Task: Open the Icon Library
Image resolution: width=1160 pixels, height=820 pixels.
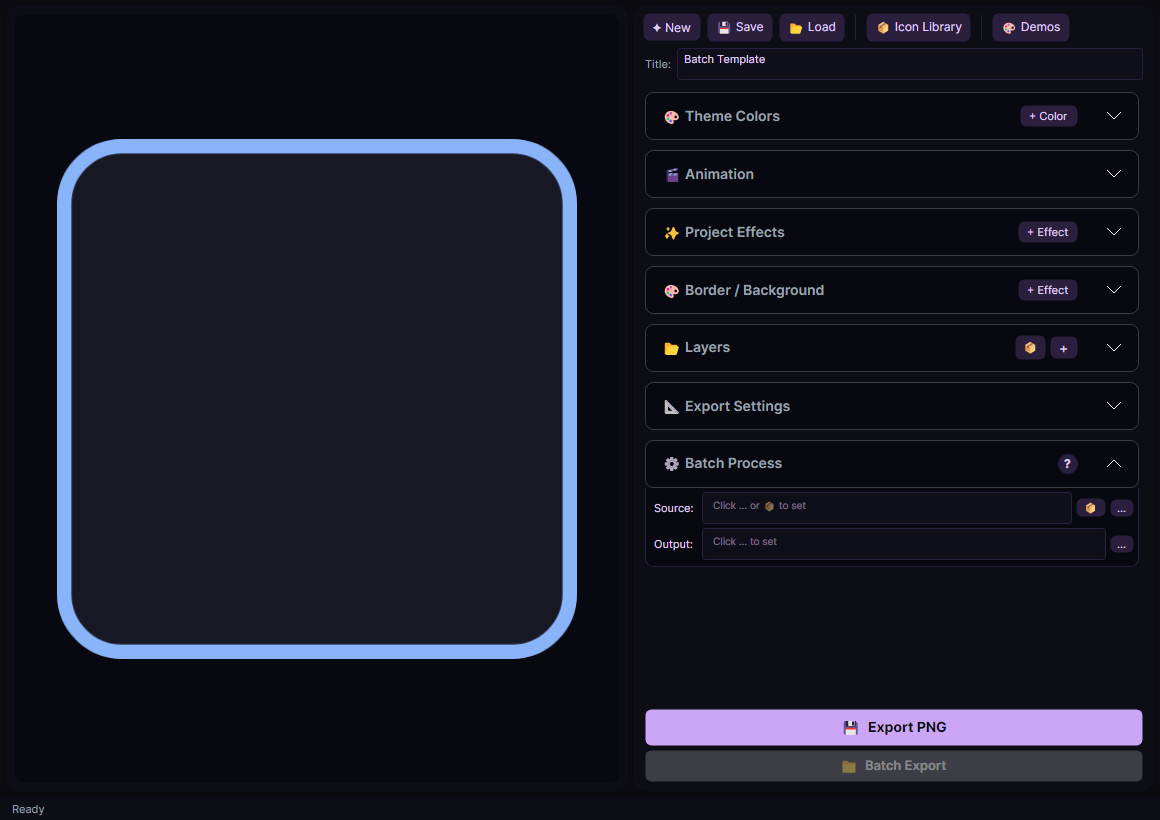Action: click(918, 28)
